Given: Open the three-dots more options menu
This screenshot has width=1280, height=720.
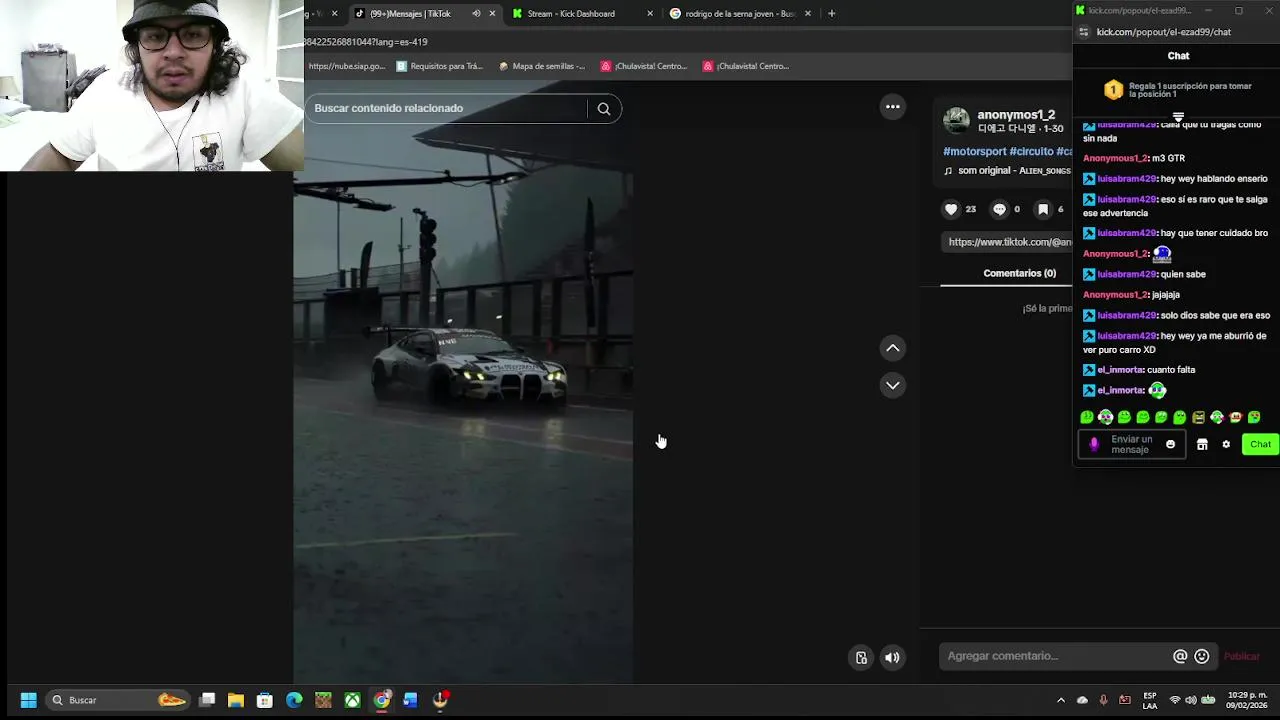Looking at the screenshot, I should coord(893,107).
